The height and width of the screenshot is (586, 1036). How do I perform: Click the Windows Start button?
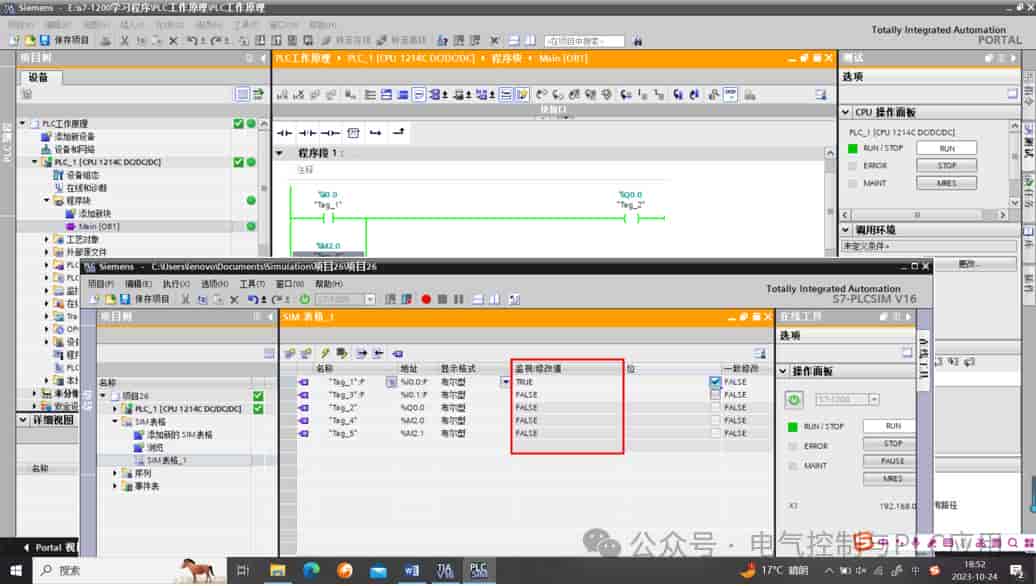[x=15, y=570]
